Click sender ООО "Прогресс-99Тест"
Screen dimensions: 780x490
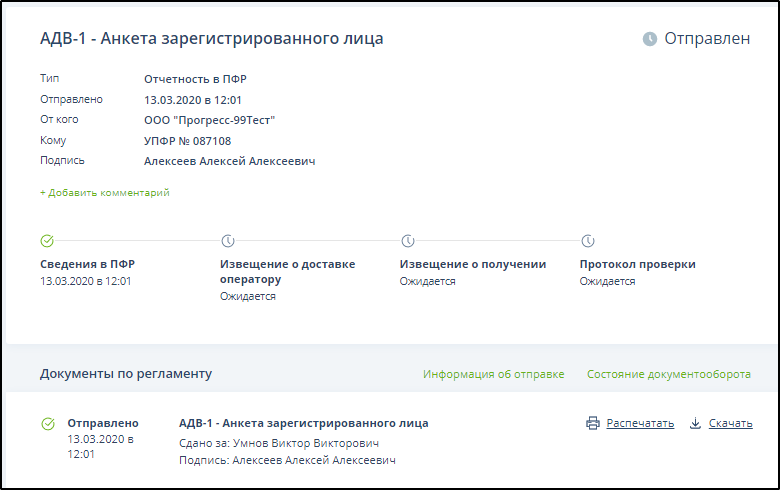coord(209,120)
